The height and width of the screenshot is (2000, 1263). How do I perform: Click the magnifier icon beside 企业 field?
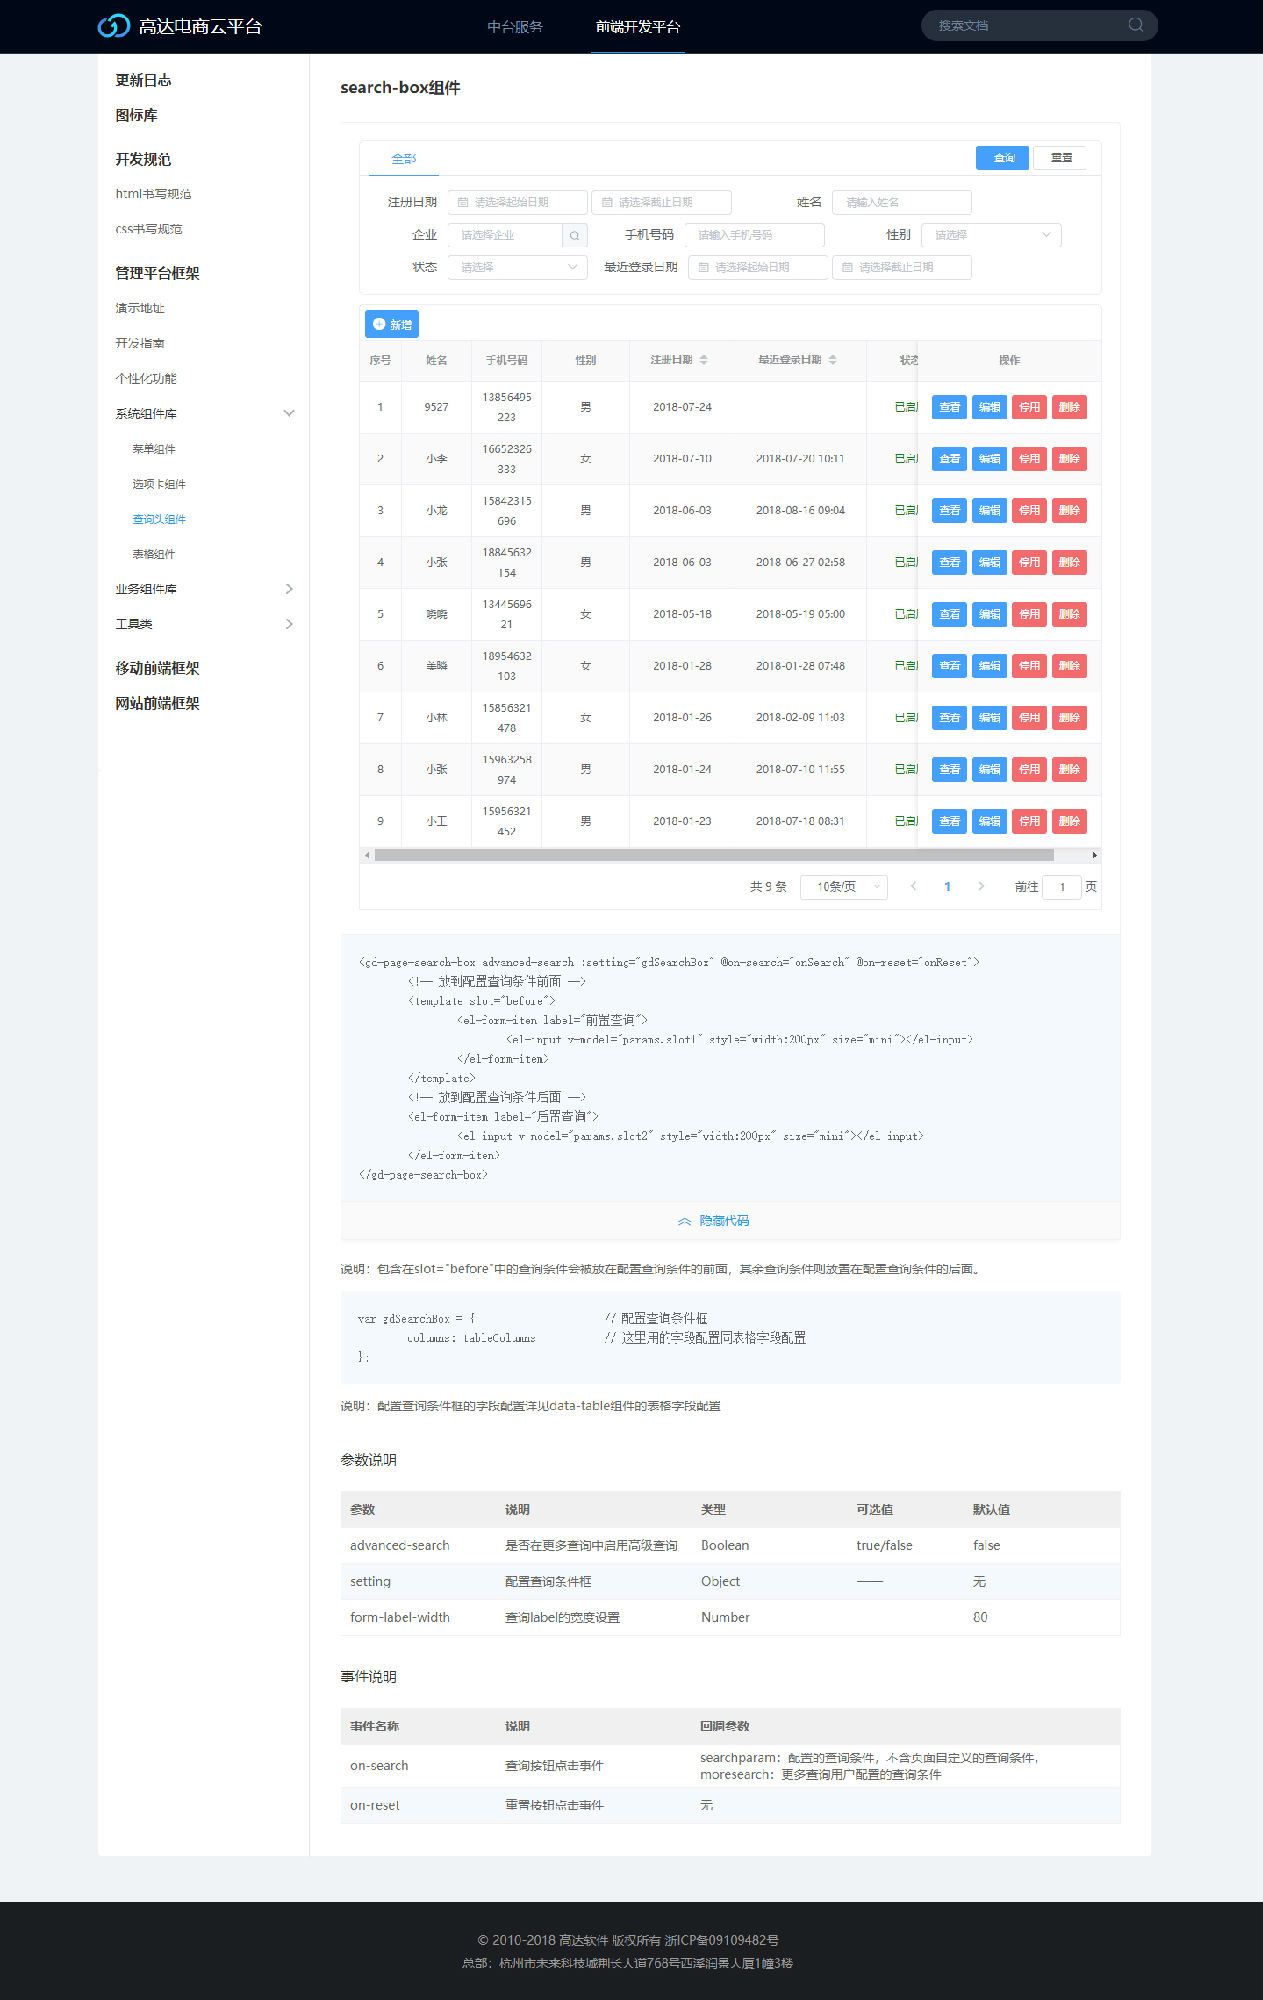click(574, 235)
